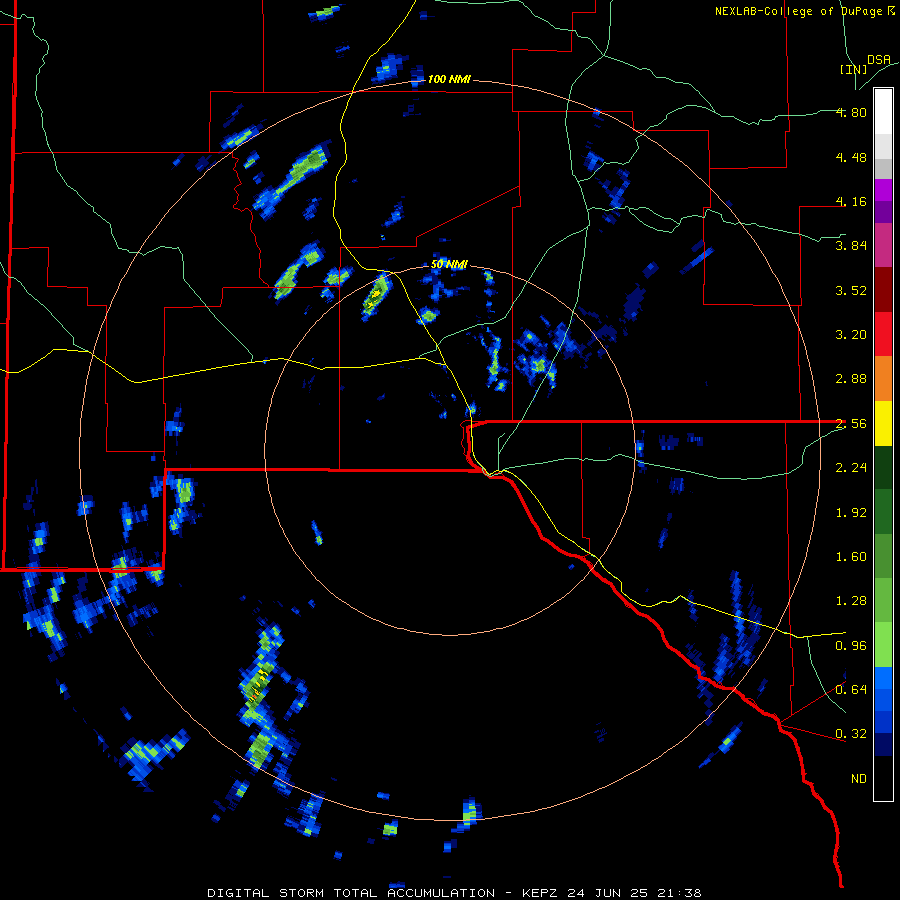Click the 2.24 legend value
The width and height of the screenshot is (900, 900).
click(851, 468)
